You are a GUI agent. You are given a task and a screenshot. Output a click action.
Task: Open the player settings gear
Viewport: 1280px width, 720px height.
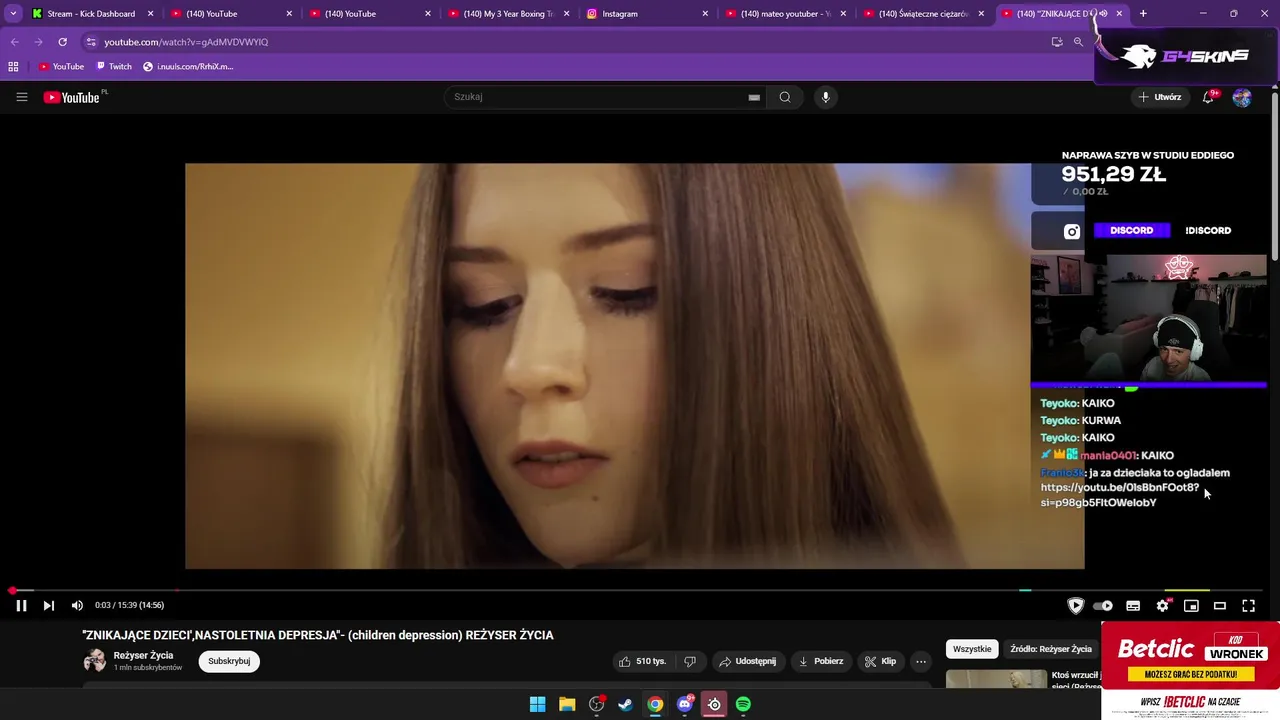click(x=1162, y=605)
